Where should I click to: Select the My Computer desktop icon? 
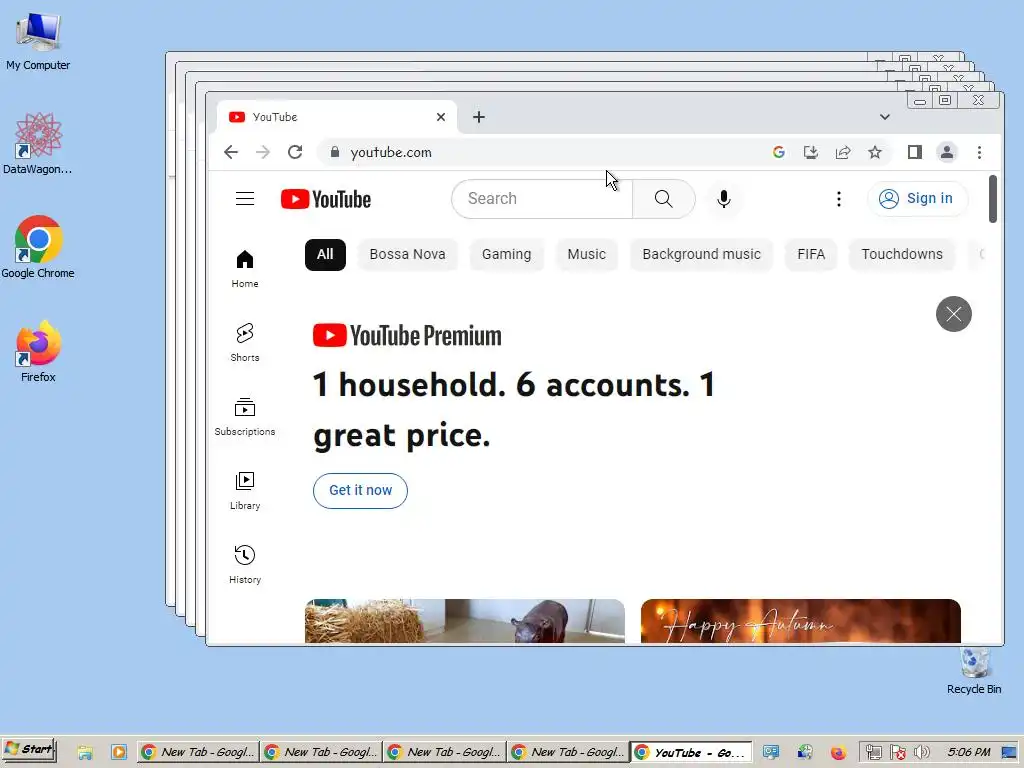pos(38,40)
